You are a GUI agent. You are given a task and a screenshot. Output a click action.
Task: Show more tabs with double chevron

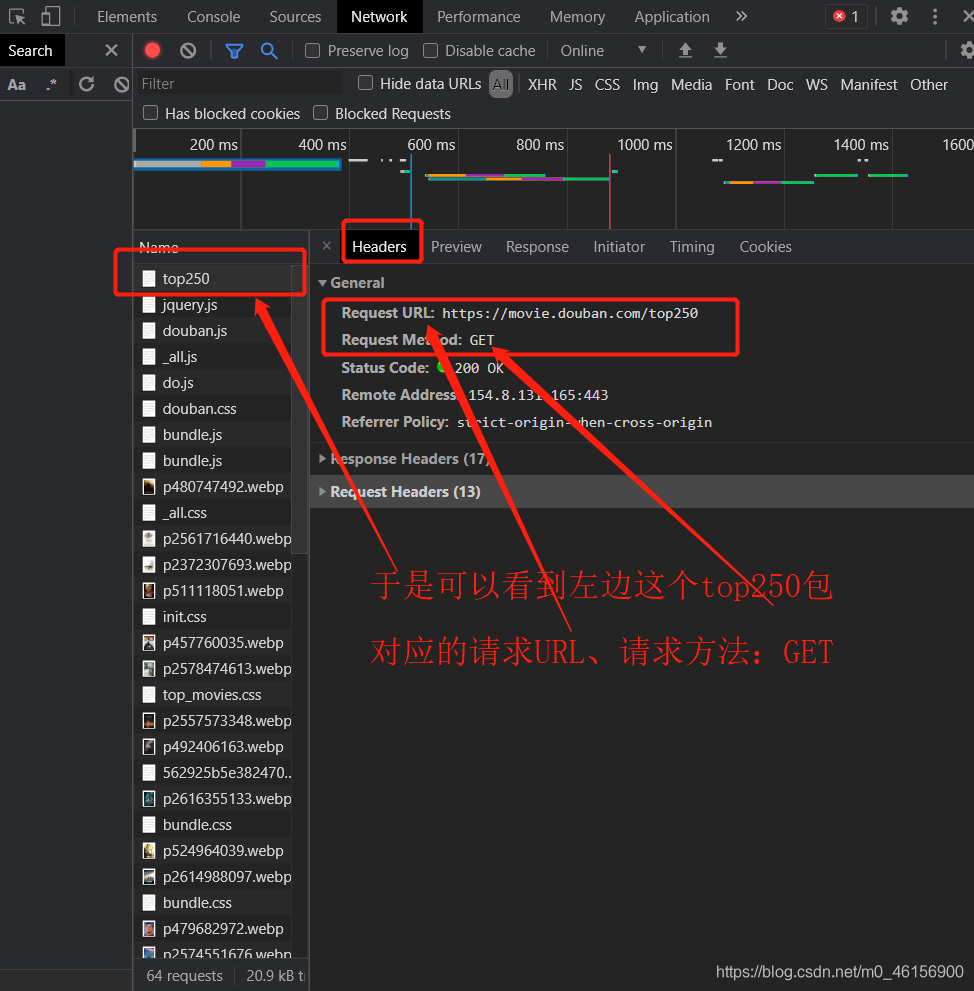pyautogui.click(x=741, y=16)
